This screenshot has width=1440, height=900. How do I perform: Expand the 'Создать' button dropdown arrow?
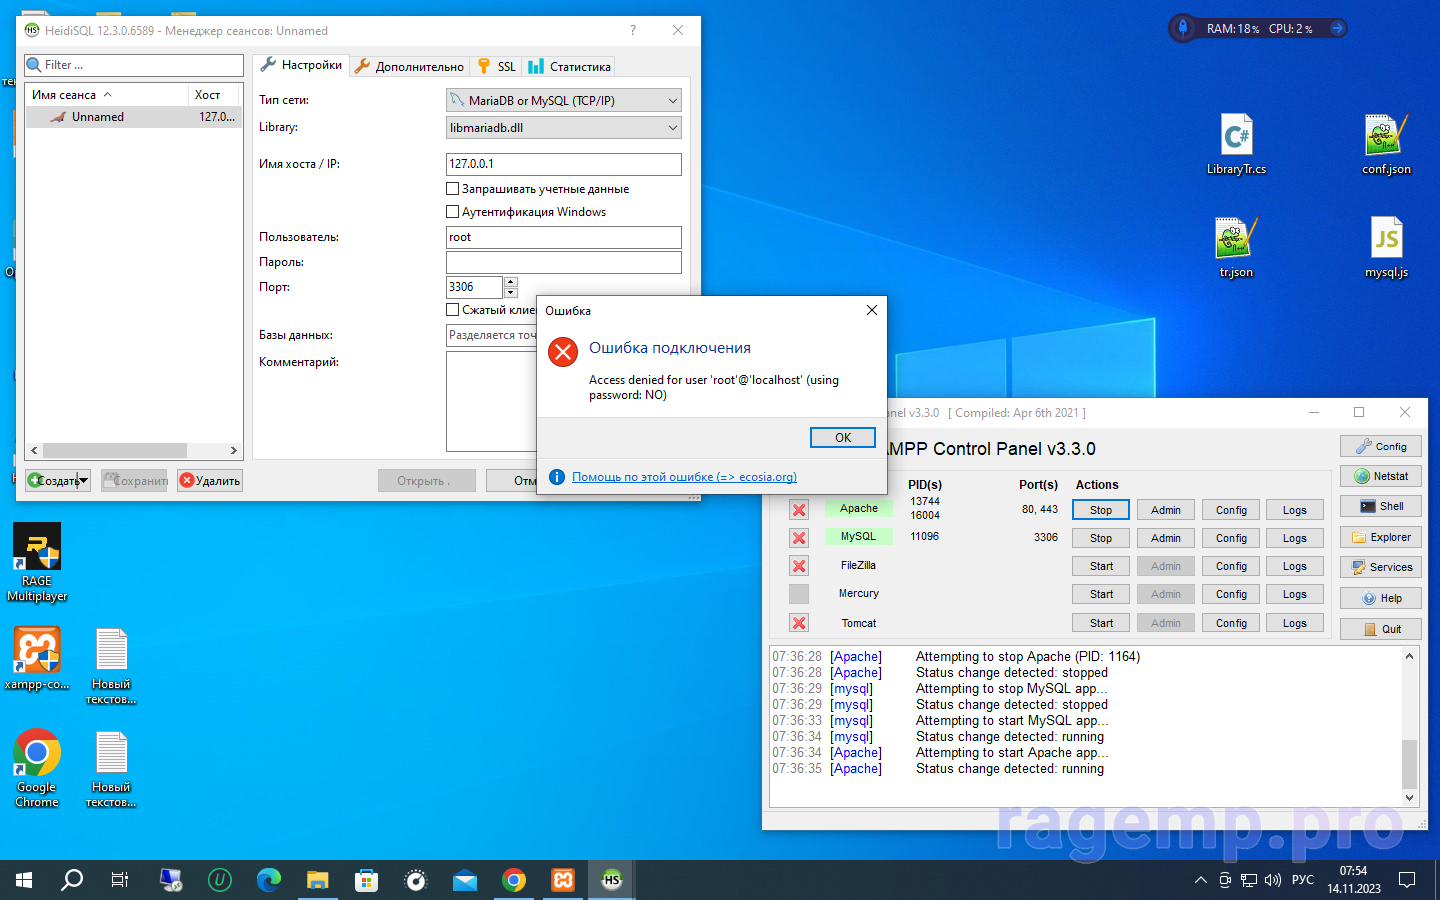pyautogui.click(x=83, y=481)
